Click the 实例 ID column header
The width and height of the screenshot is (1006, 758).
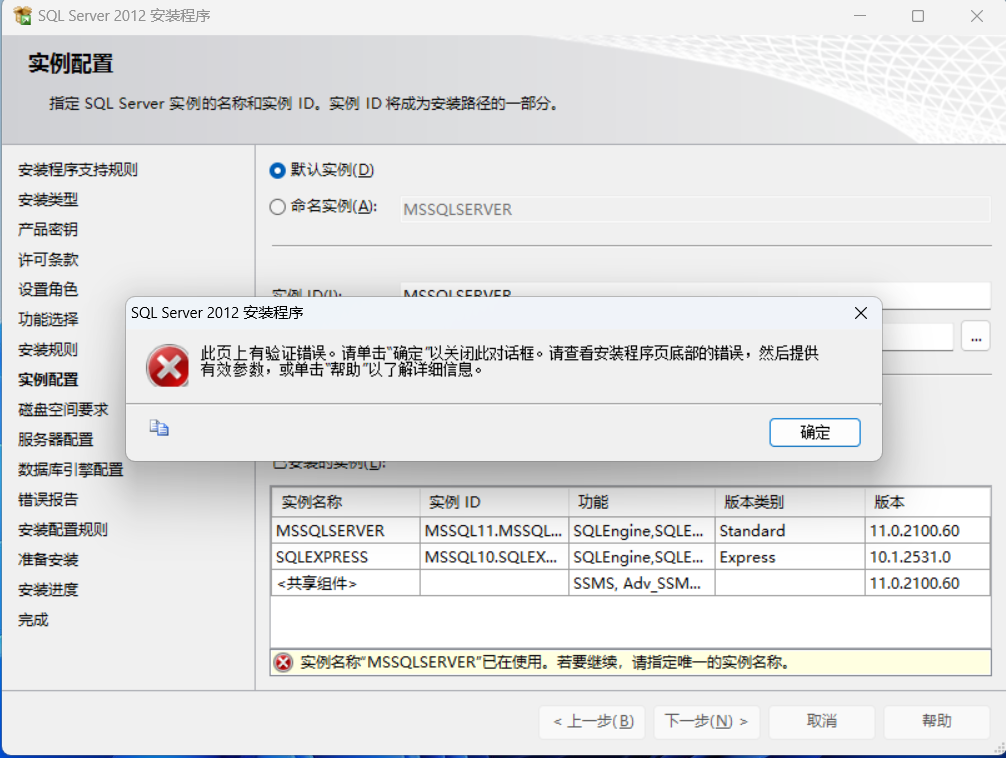point(495,502)
